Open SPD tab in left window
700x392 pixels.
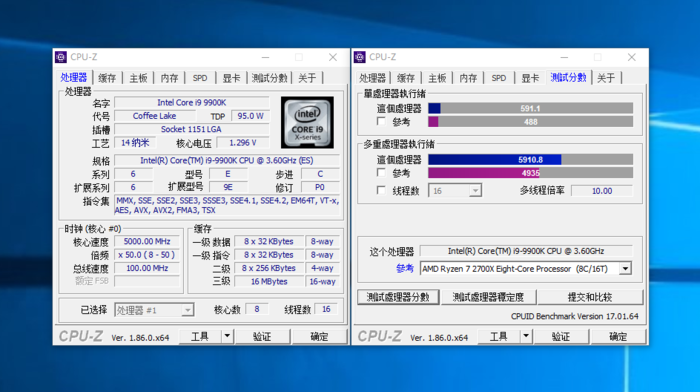[x=200, y=78]
